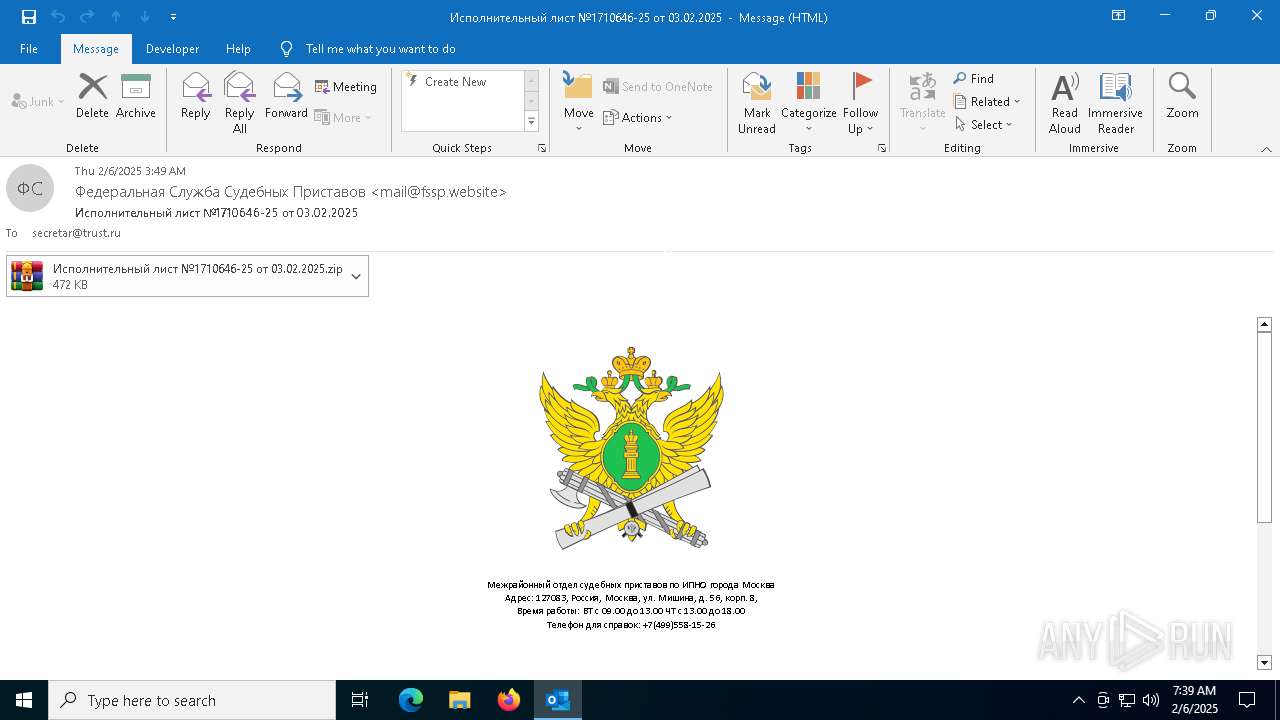The height and width of the screenshot is (720, 1280).
Task: Collapse the ribbon with the chevron
Action: click(1266, 149)
